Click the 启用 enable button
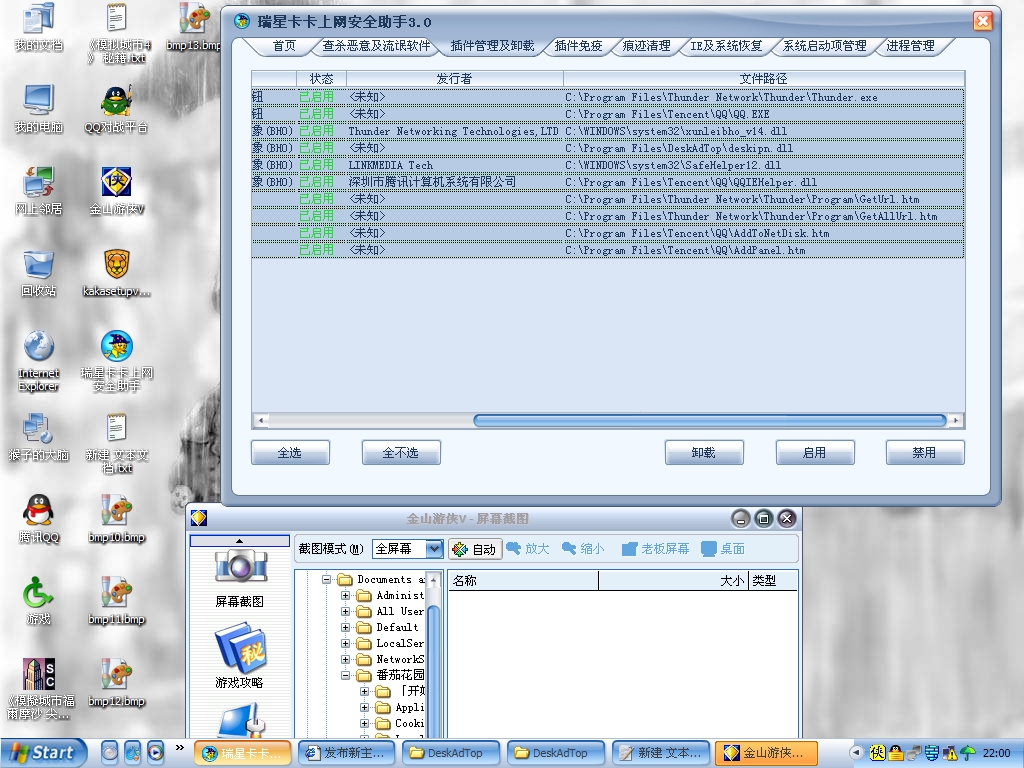The width and height of the screenshot is (1024, 768). 815,453
